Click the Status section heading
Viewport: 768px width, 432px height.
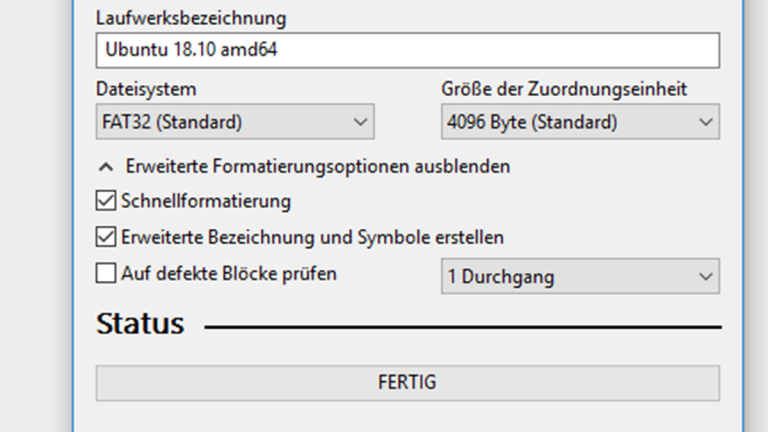140,324
